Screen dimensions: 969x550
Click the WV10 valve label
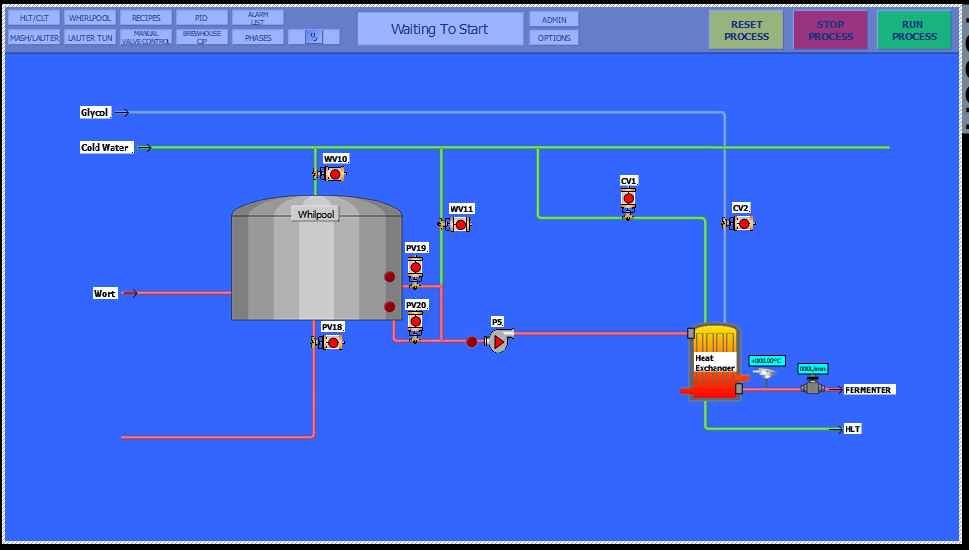336,159
